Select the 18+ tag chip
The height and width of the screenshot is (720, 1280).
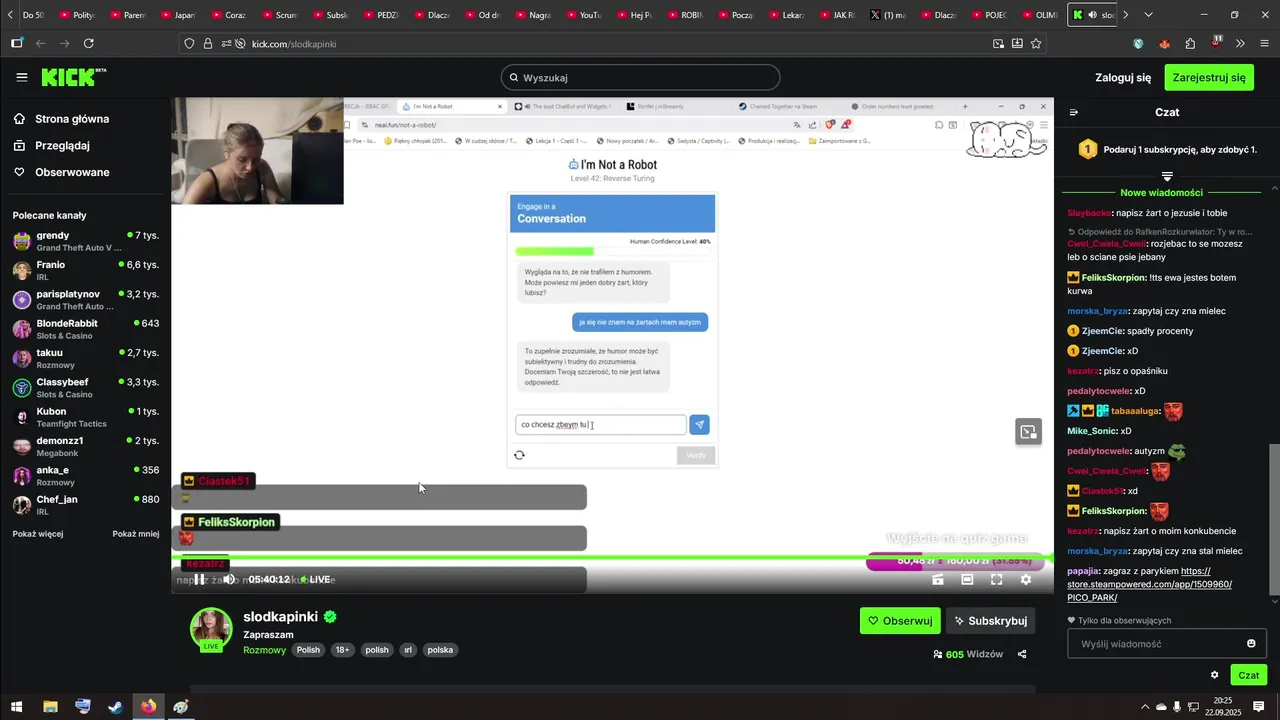pos(342,650)
